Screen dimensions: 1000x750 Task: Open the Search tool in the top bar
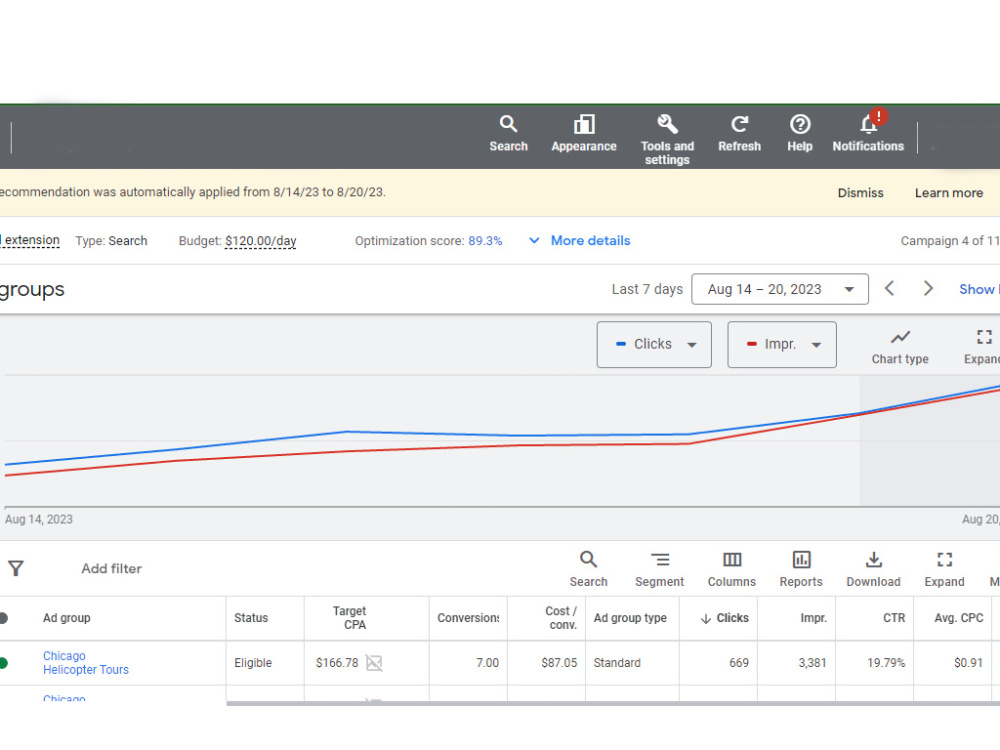508,134
